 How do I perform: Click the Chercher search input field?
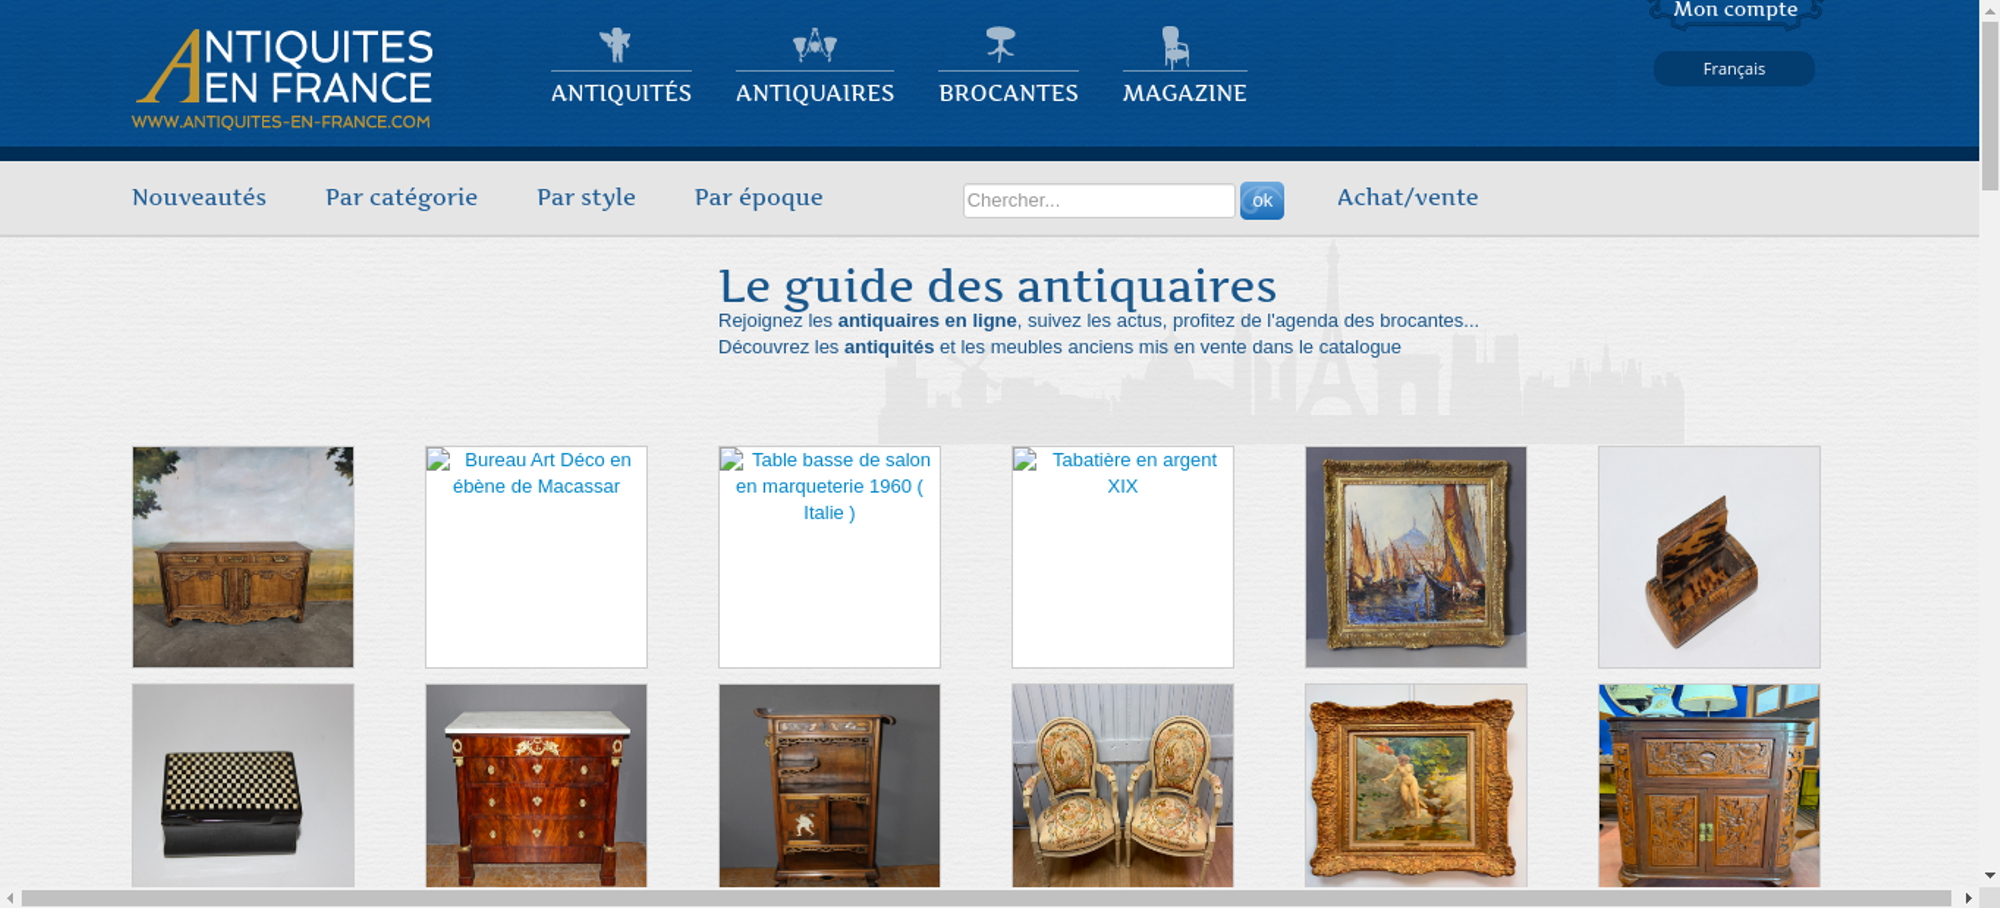tap(1098, 200)
